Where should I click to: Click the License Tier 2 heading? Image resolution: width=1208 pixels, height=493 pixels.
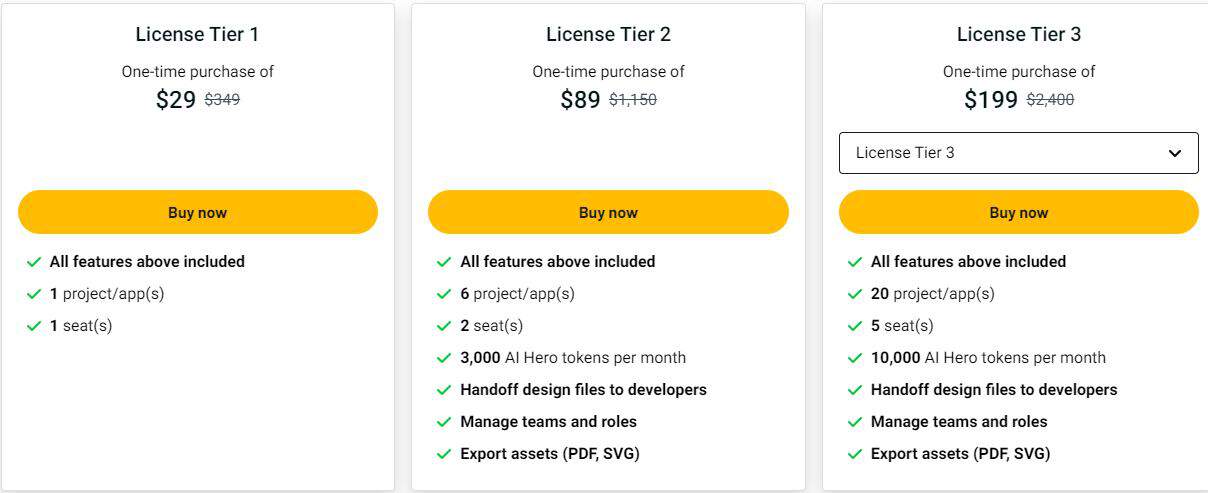click(608, 34)
